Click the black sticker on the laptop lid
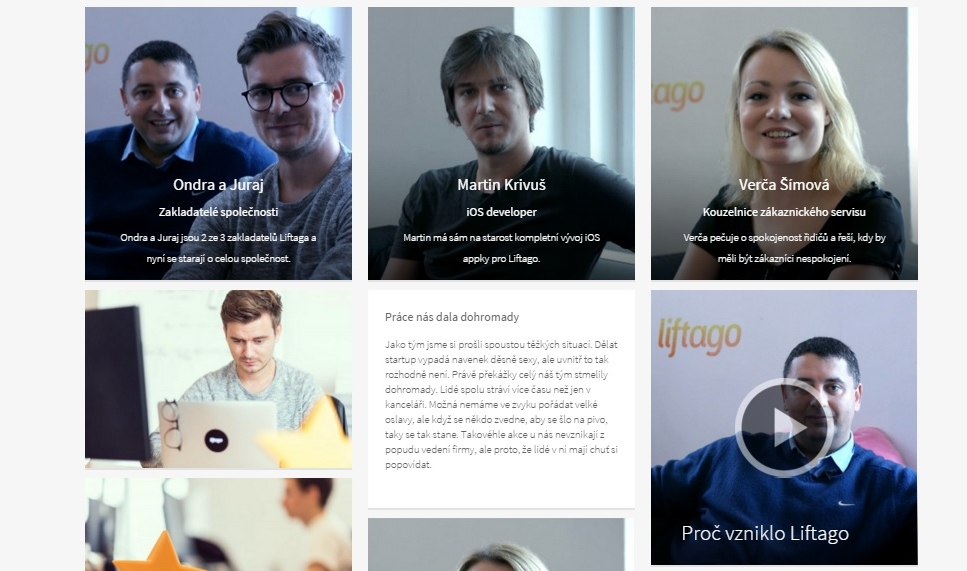This screenshot has height=571, width=967. (216, 441)
